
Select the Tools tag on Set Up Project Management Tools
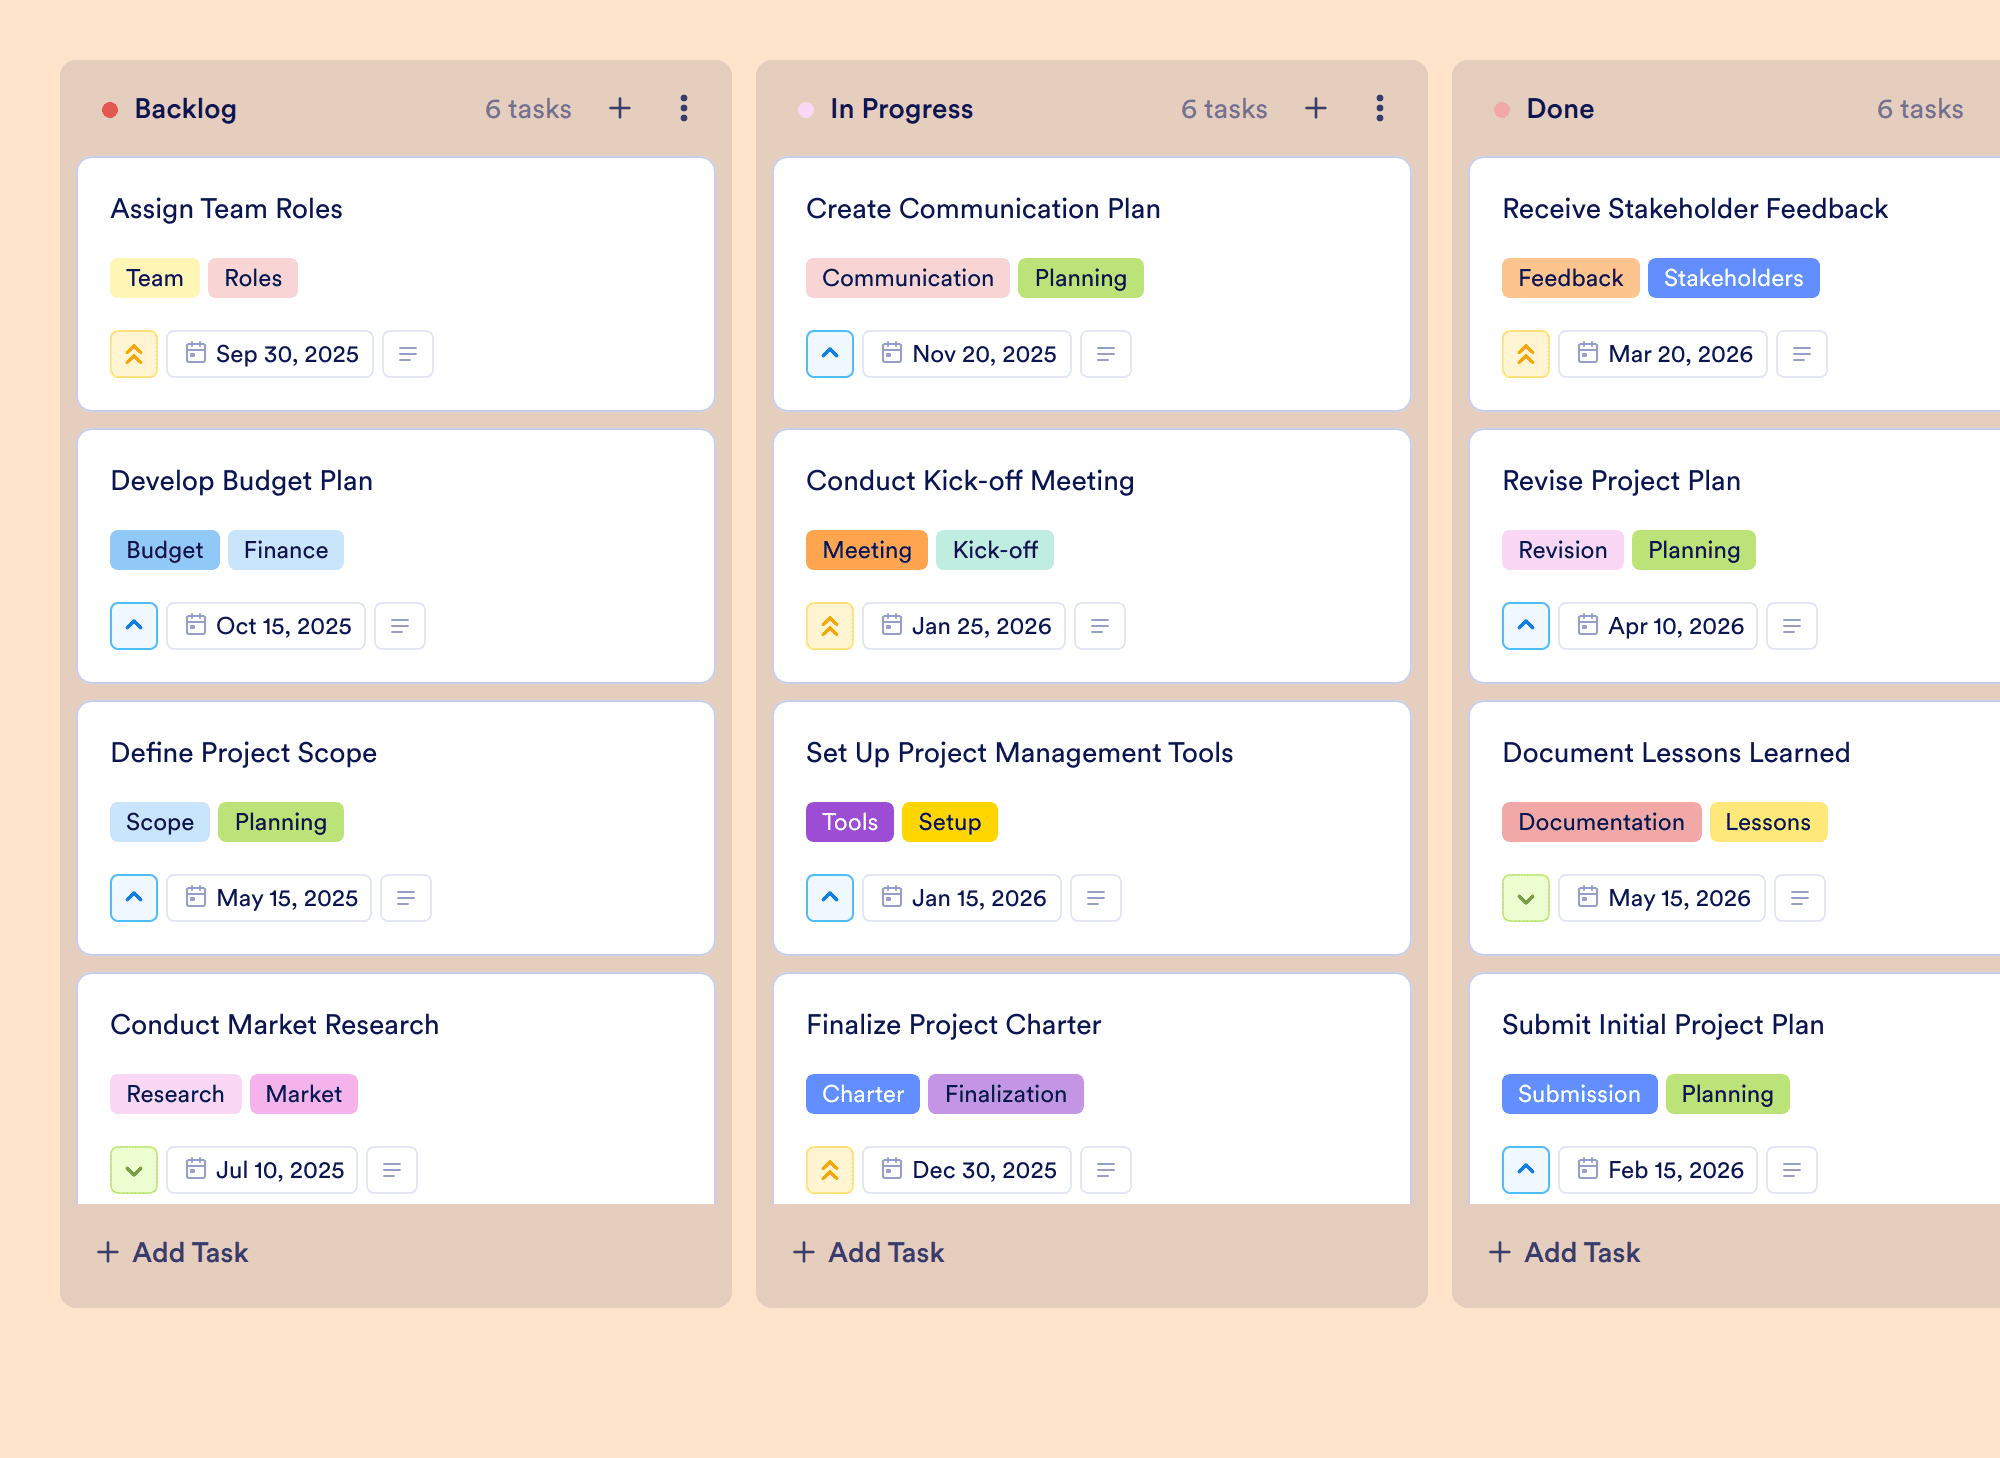[850, 822]
